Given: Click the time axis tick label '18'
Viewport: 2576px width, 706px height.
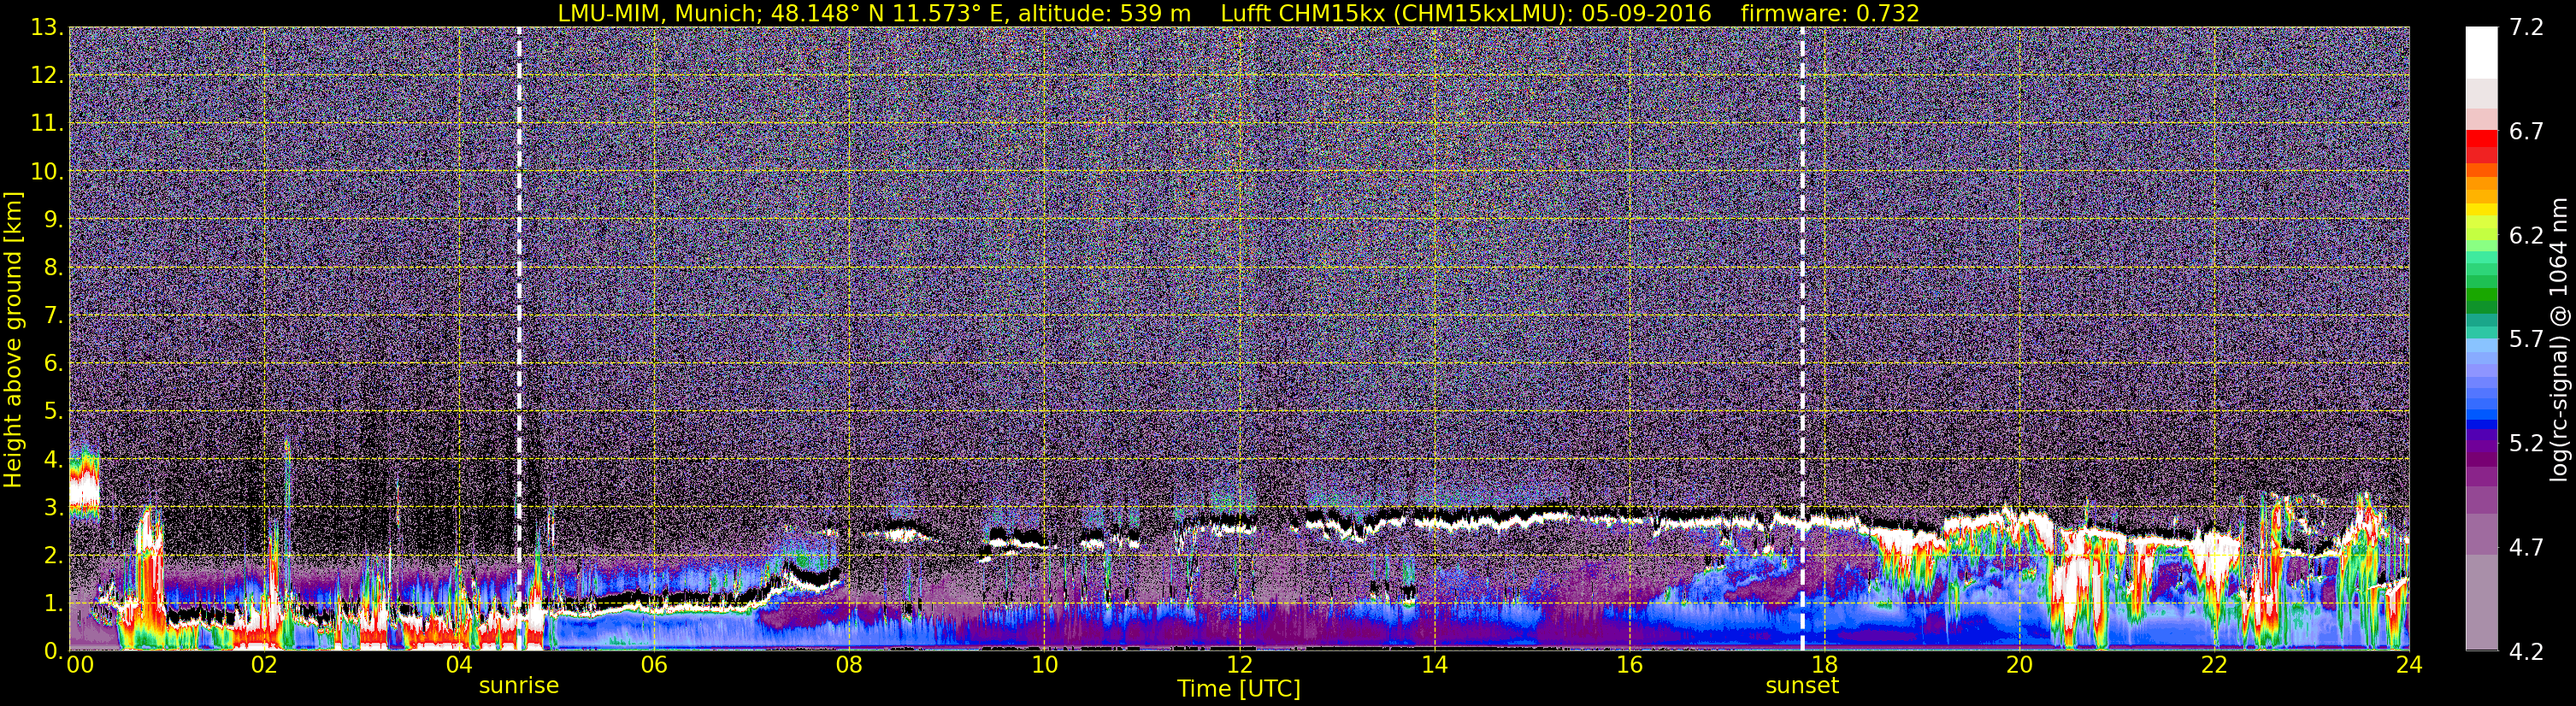Looking at the screenshot, I should pyautogui.click(x=1824, y=666).
